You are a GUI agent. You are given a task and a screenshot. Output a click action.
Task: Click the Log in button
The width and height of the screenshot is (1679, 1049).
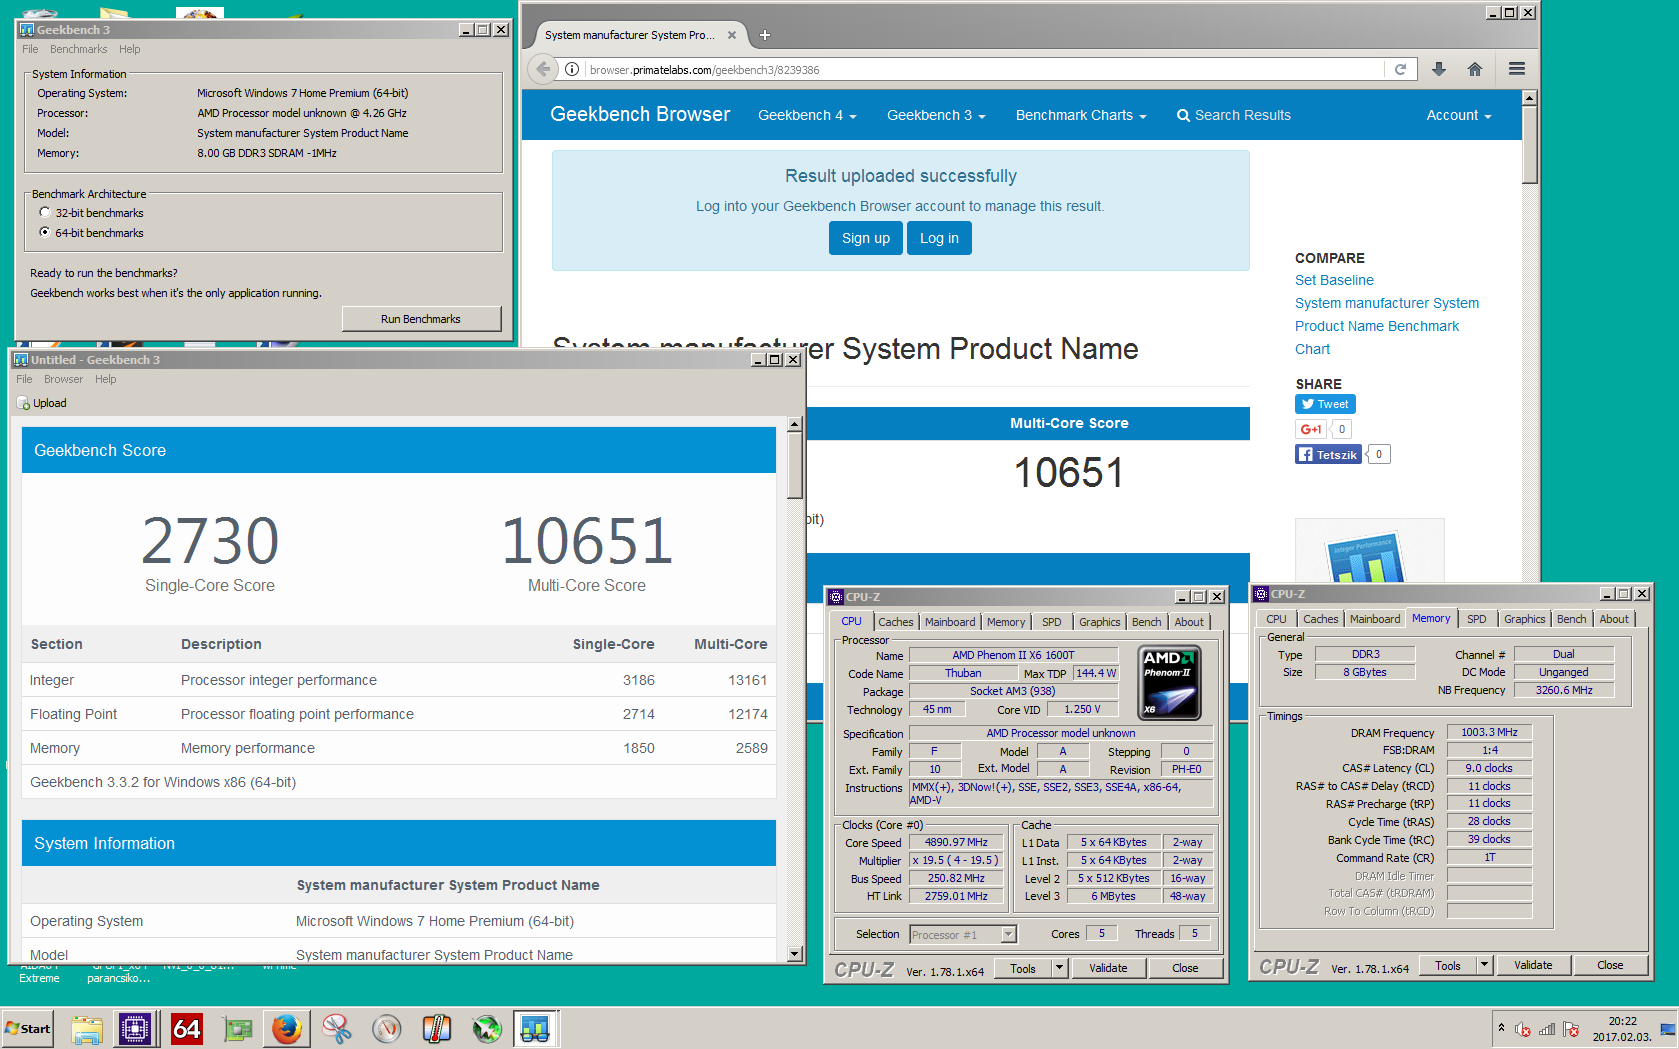[939, 238]
